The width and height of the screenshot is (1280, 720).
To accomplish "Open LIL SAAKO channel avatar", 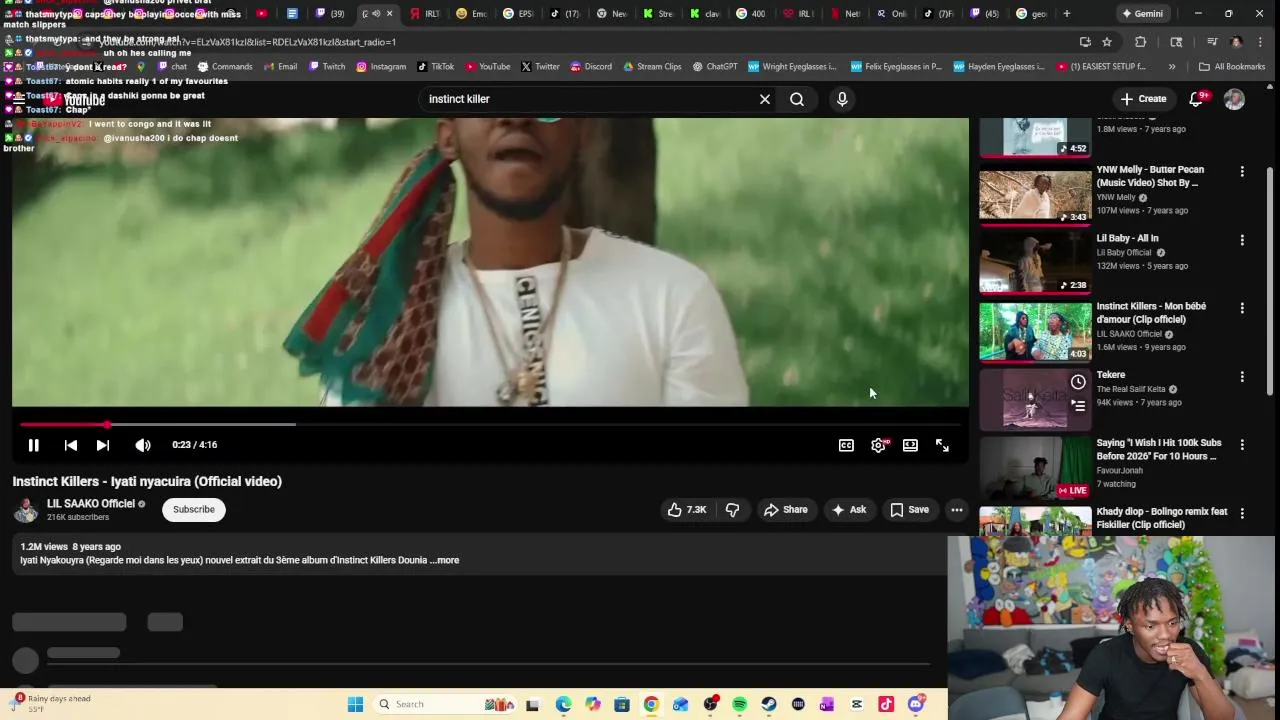I will [25, 510].
